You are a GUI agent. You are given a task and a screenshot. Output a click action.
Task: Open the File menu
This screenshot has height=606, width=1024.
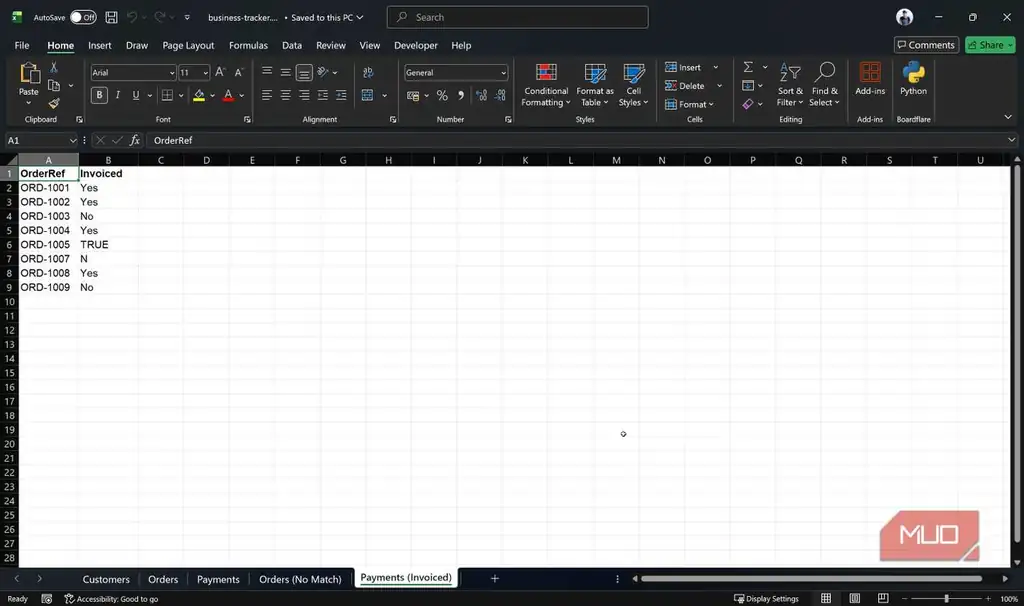[x=22, y=46]
